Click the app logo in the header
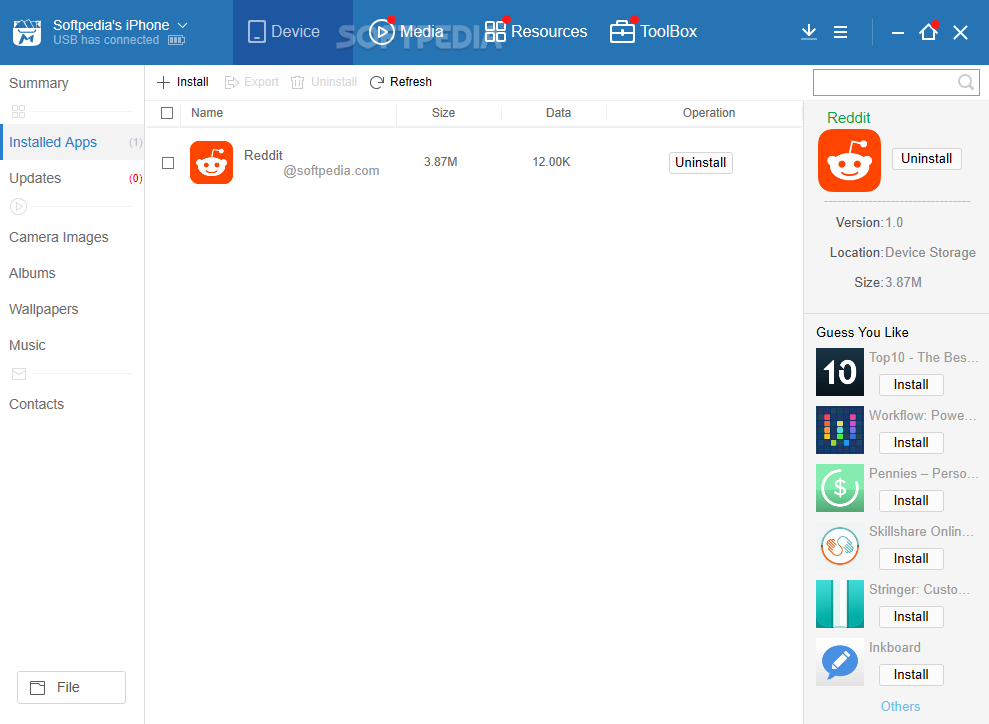The height and width of the screenshot is (724, 989). click(27, 32)
